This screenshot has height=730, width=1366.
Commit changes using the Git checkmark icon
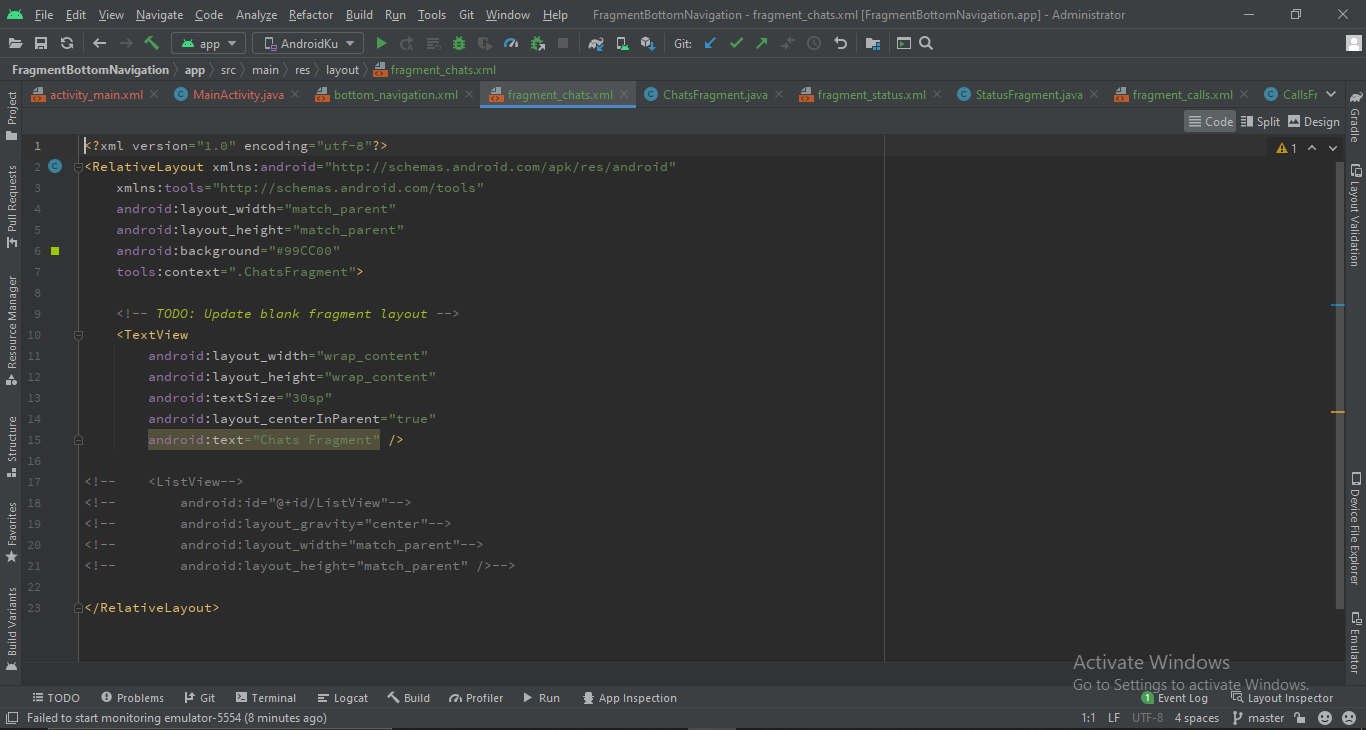click(737, 43)
